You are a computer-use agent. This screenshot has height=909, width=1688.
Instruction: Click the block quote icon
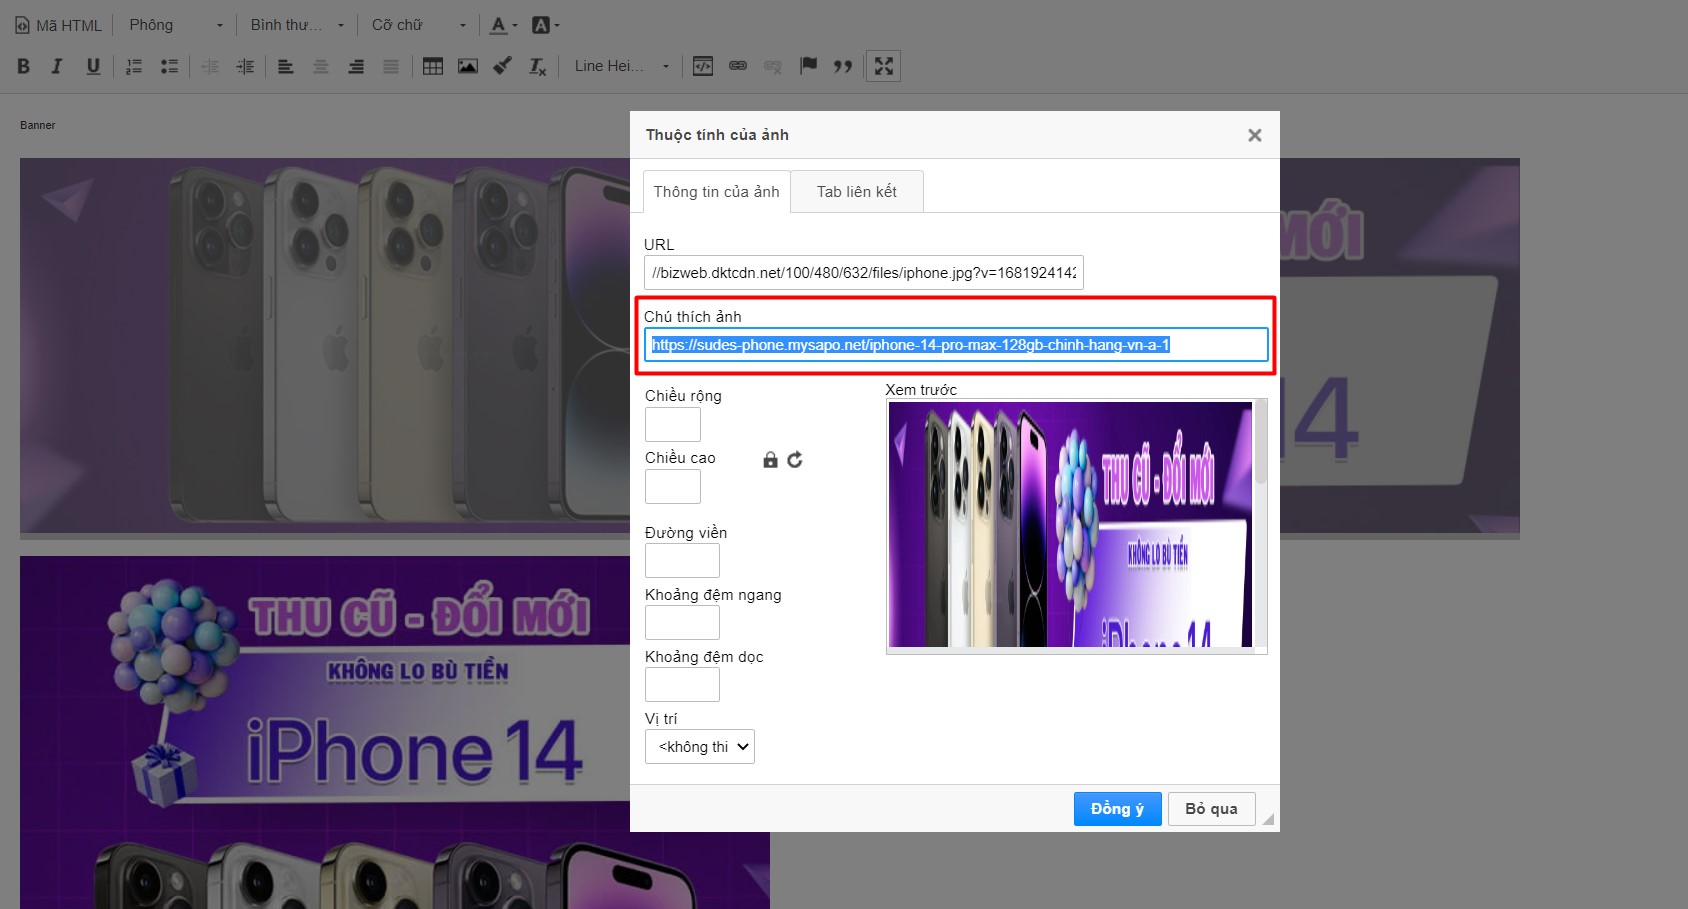pyautogui.click(x=843, y=66)
